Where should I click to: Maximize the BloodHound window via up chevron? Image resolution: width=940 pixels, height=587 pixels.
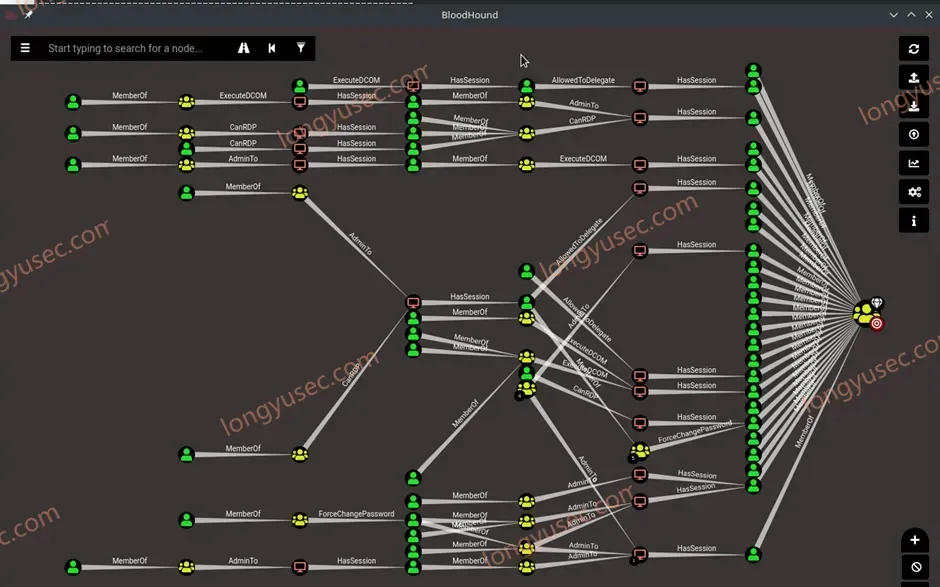coord(911,14)
